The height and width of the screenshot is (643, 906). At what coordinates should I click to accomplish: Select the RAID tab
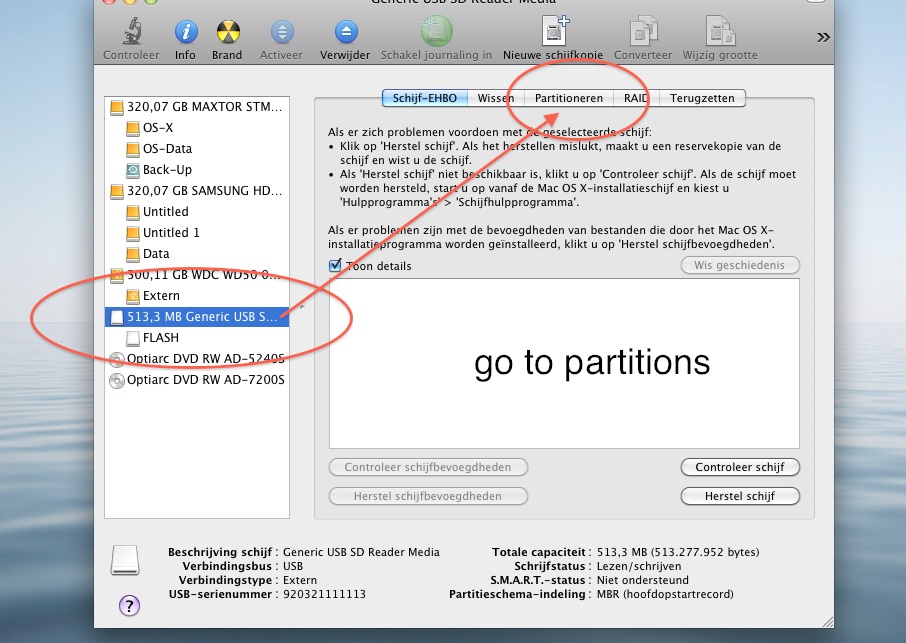coord(635,98)
